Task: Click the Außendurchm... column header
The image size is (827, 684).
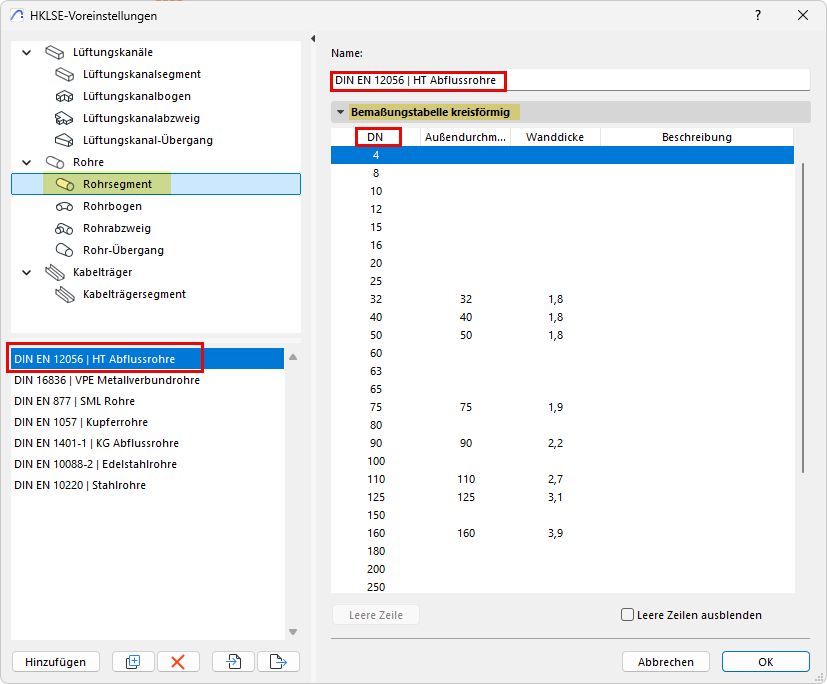Action: point(465,137)
